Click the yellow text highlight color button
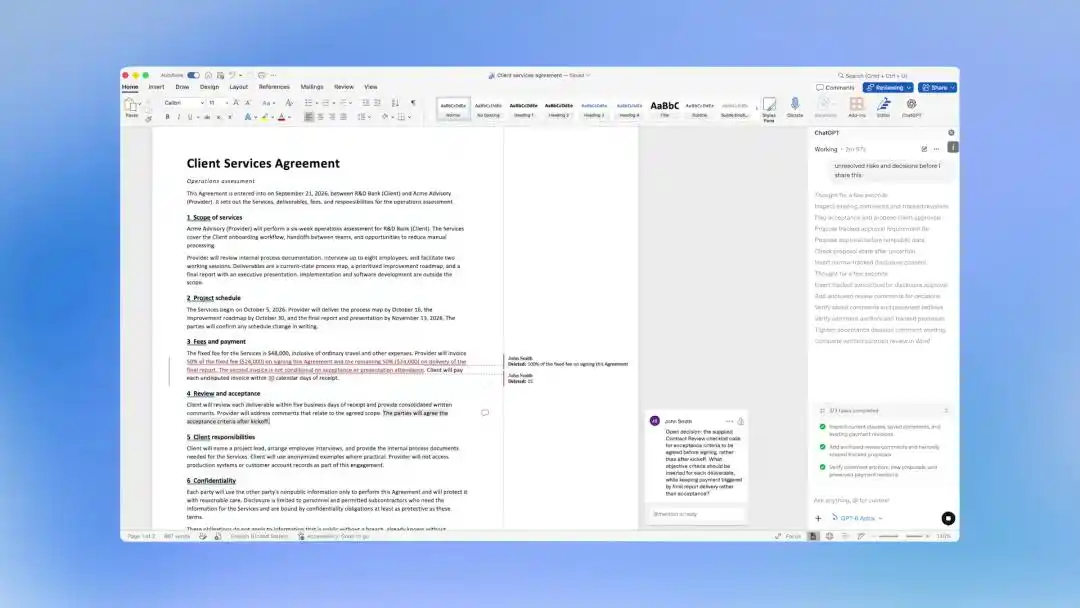Viewport: 1080px width, 608px height. 264,117
